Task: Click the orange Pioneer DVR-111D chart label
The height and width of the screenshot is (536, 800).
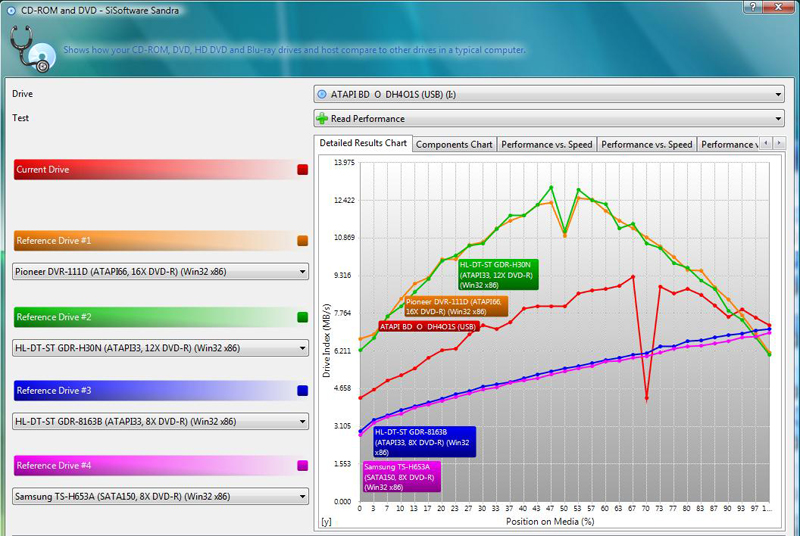Action: [x=456, y=307]
